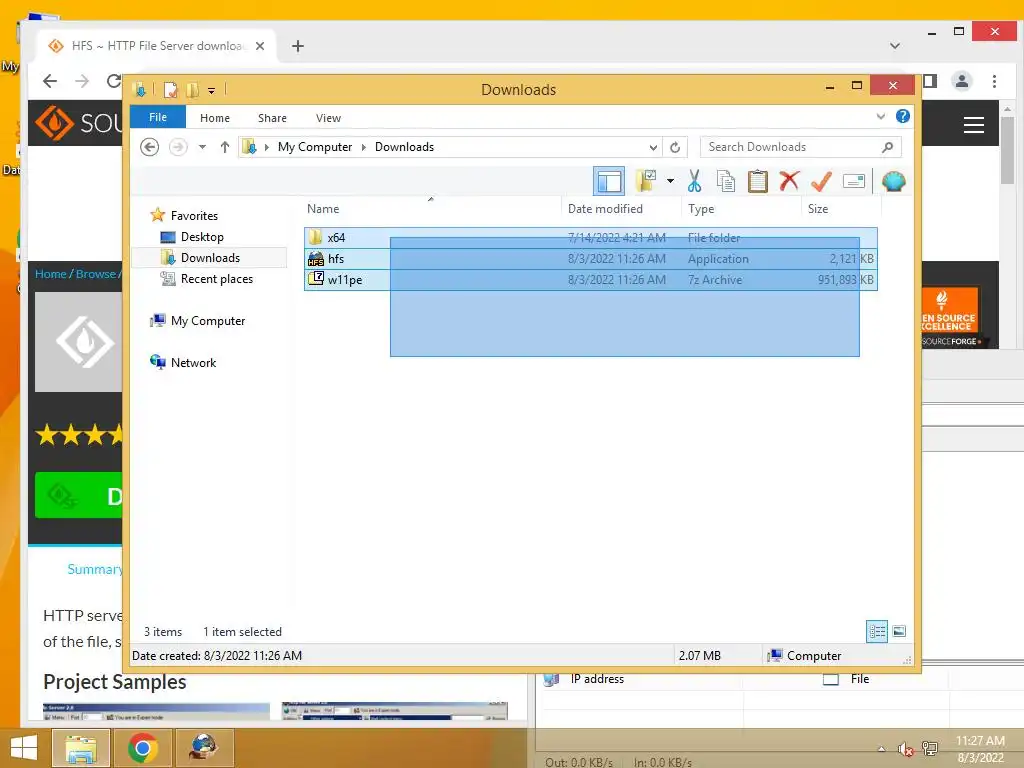This screenshot has width=1024, height=768.
Task: Click Chrome's forward arrow
Action: pos(82,81)
